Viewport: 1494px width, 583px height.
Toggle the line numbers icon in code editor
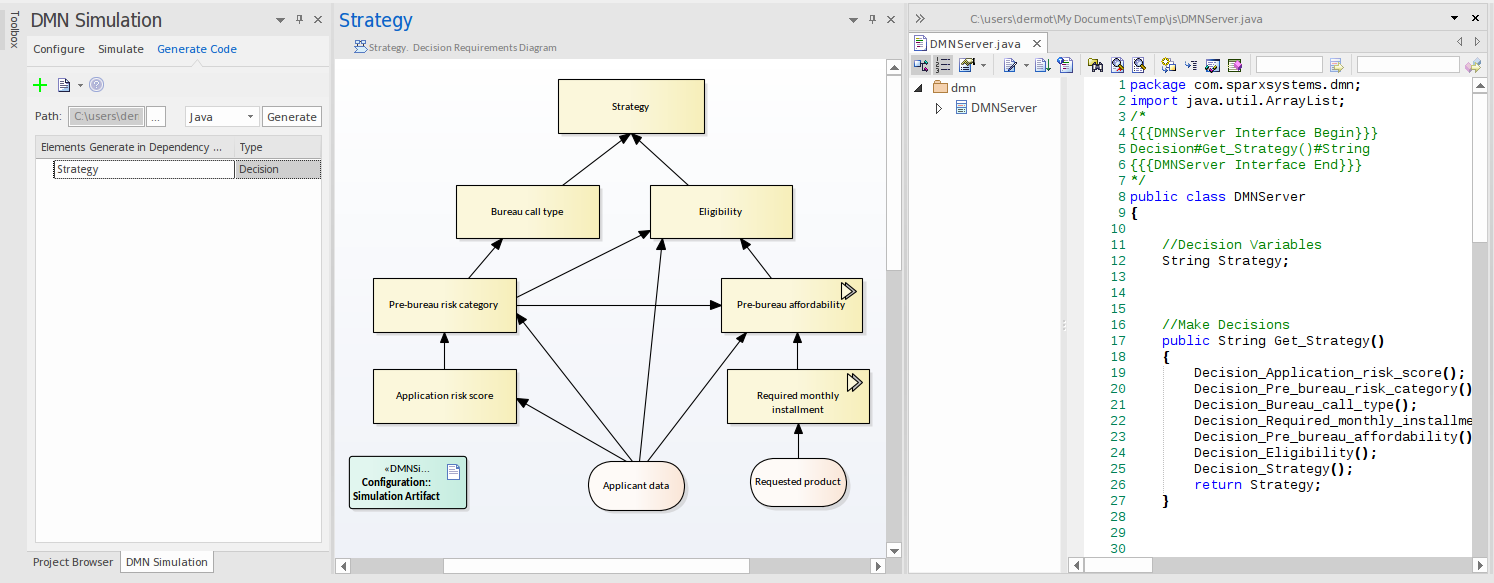[943, 65]
